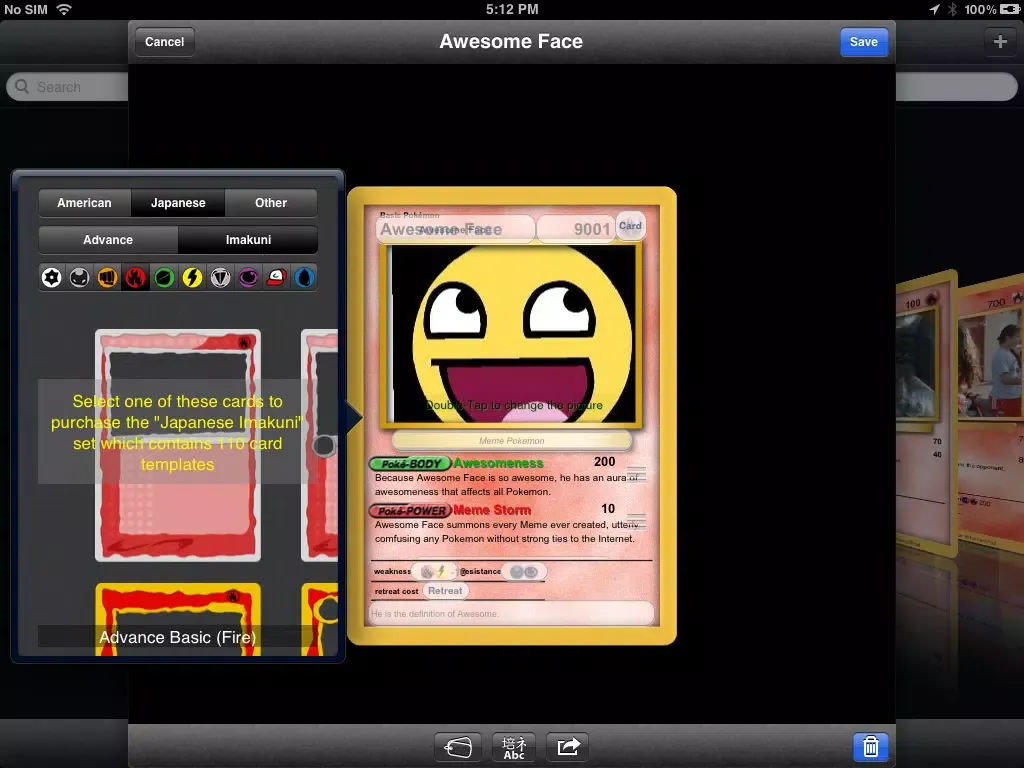Check the Wi-Fi status icon
Screen dimensions: 1024x768
click(64, 9)
